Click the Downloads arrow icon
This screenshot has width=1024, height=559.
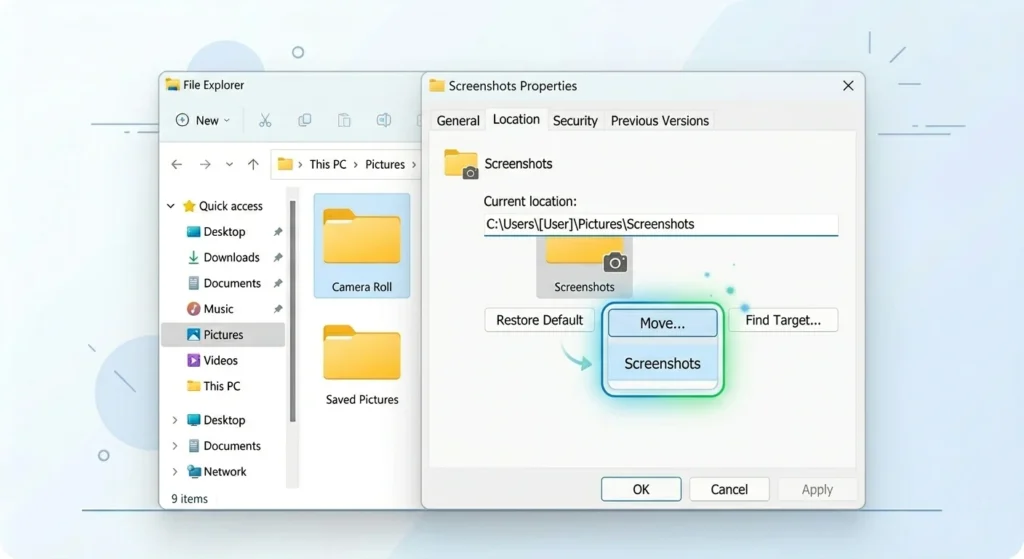tap(193, 257)
